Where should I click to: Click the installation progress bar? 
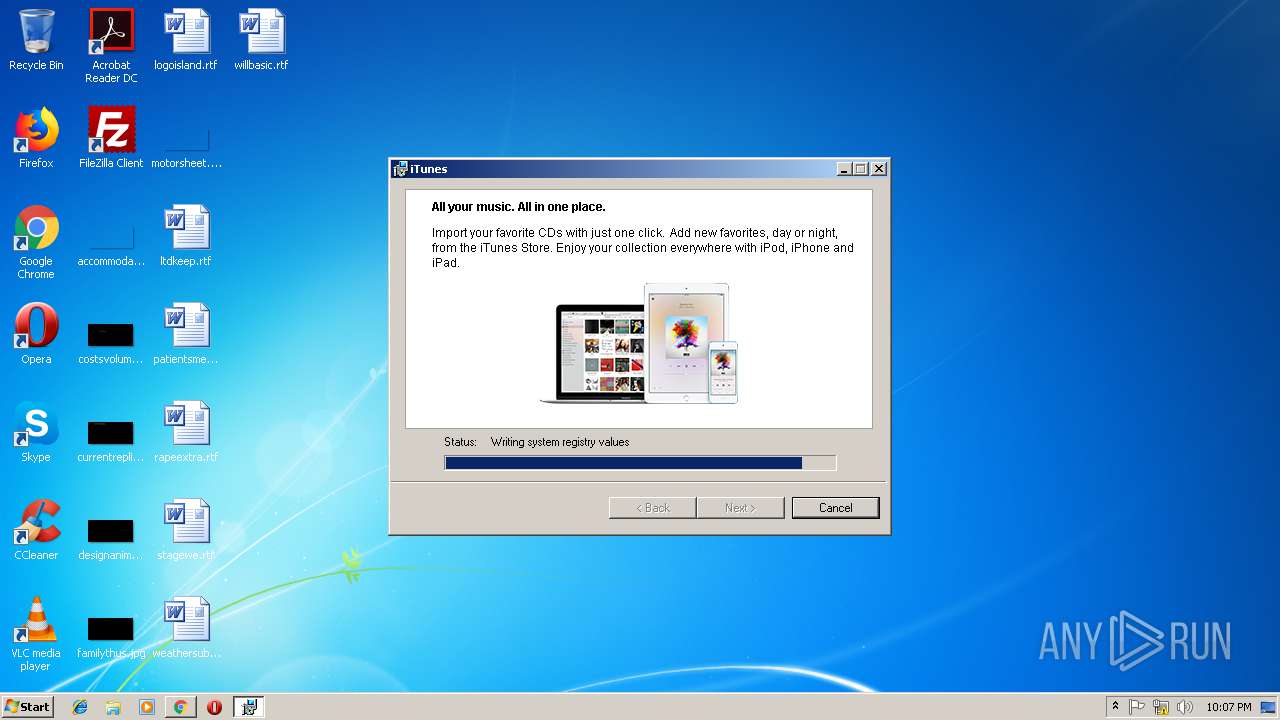(x=640, y=463)
